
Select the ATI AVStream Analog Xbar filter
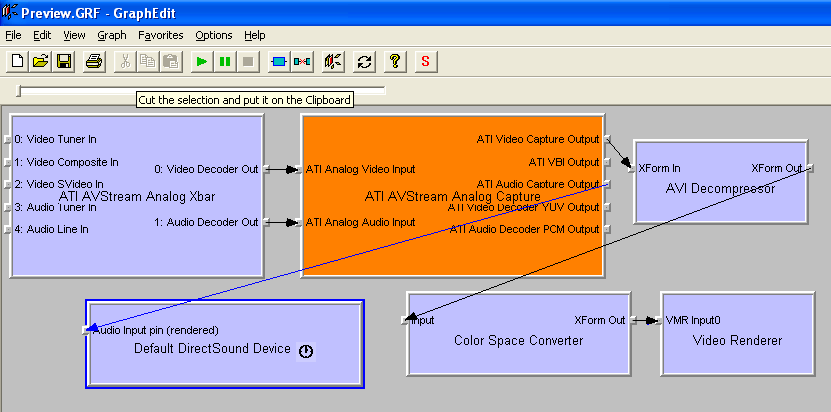(137, 196)
